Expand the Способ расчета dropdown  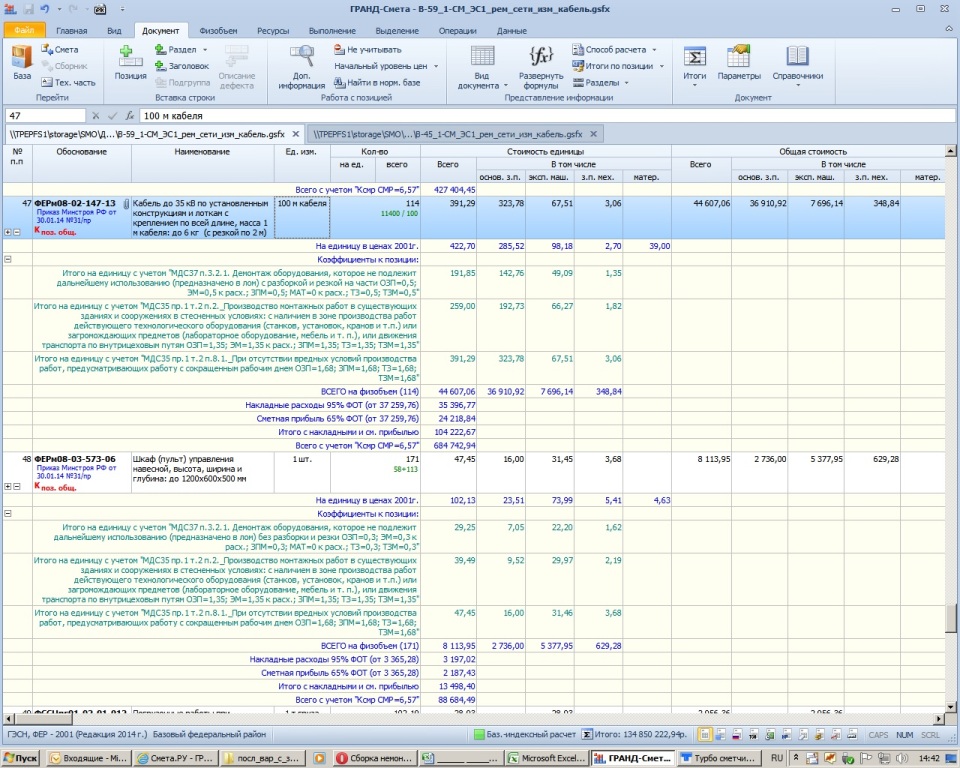tap(615, 49)
